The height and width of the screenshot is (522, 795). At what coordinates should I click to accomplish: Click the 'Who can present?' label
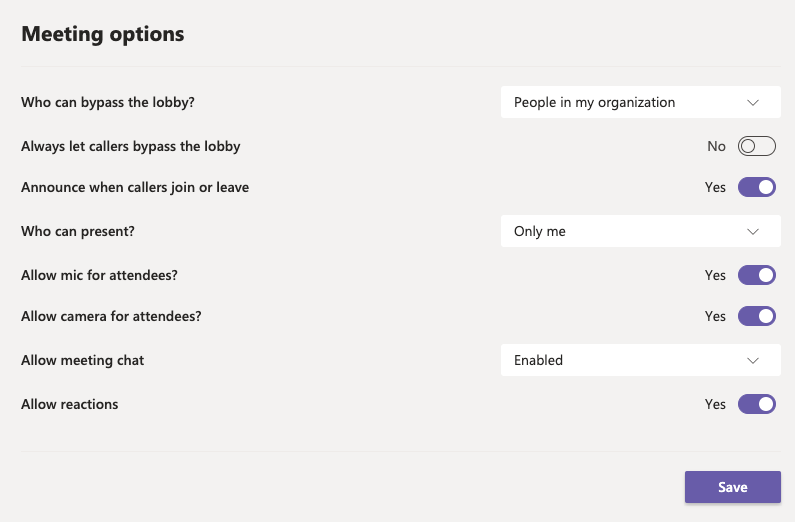tap(78, 231)
